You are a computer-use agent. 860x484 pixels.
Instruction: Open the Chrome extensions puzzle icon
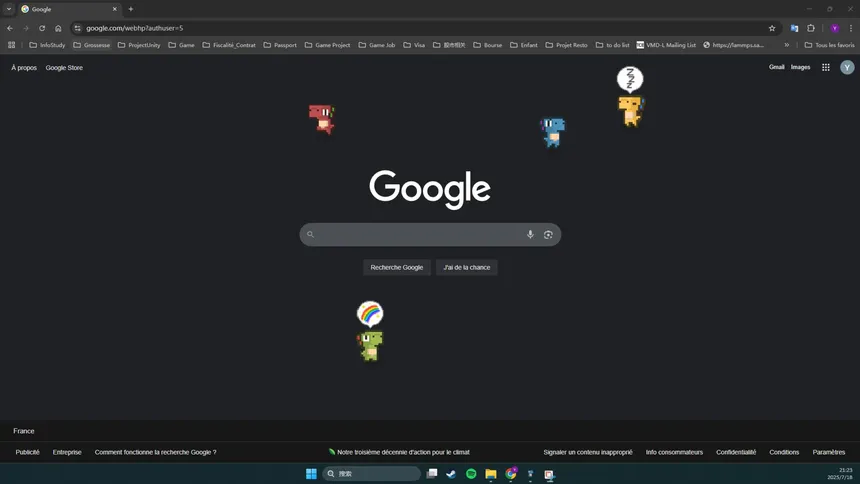tap(811, 28)
